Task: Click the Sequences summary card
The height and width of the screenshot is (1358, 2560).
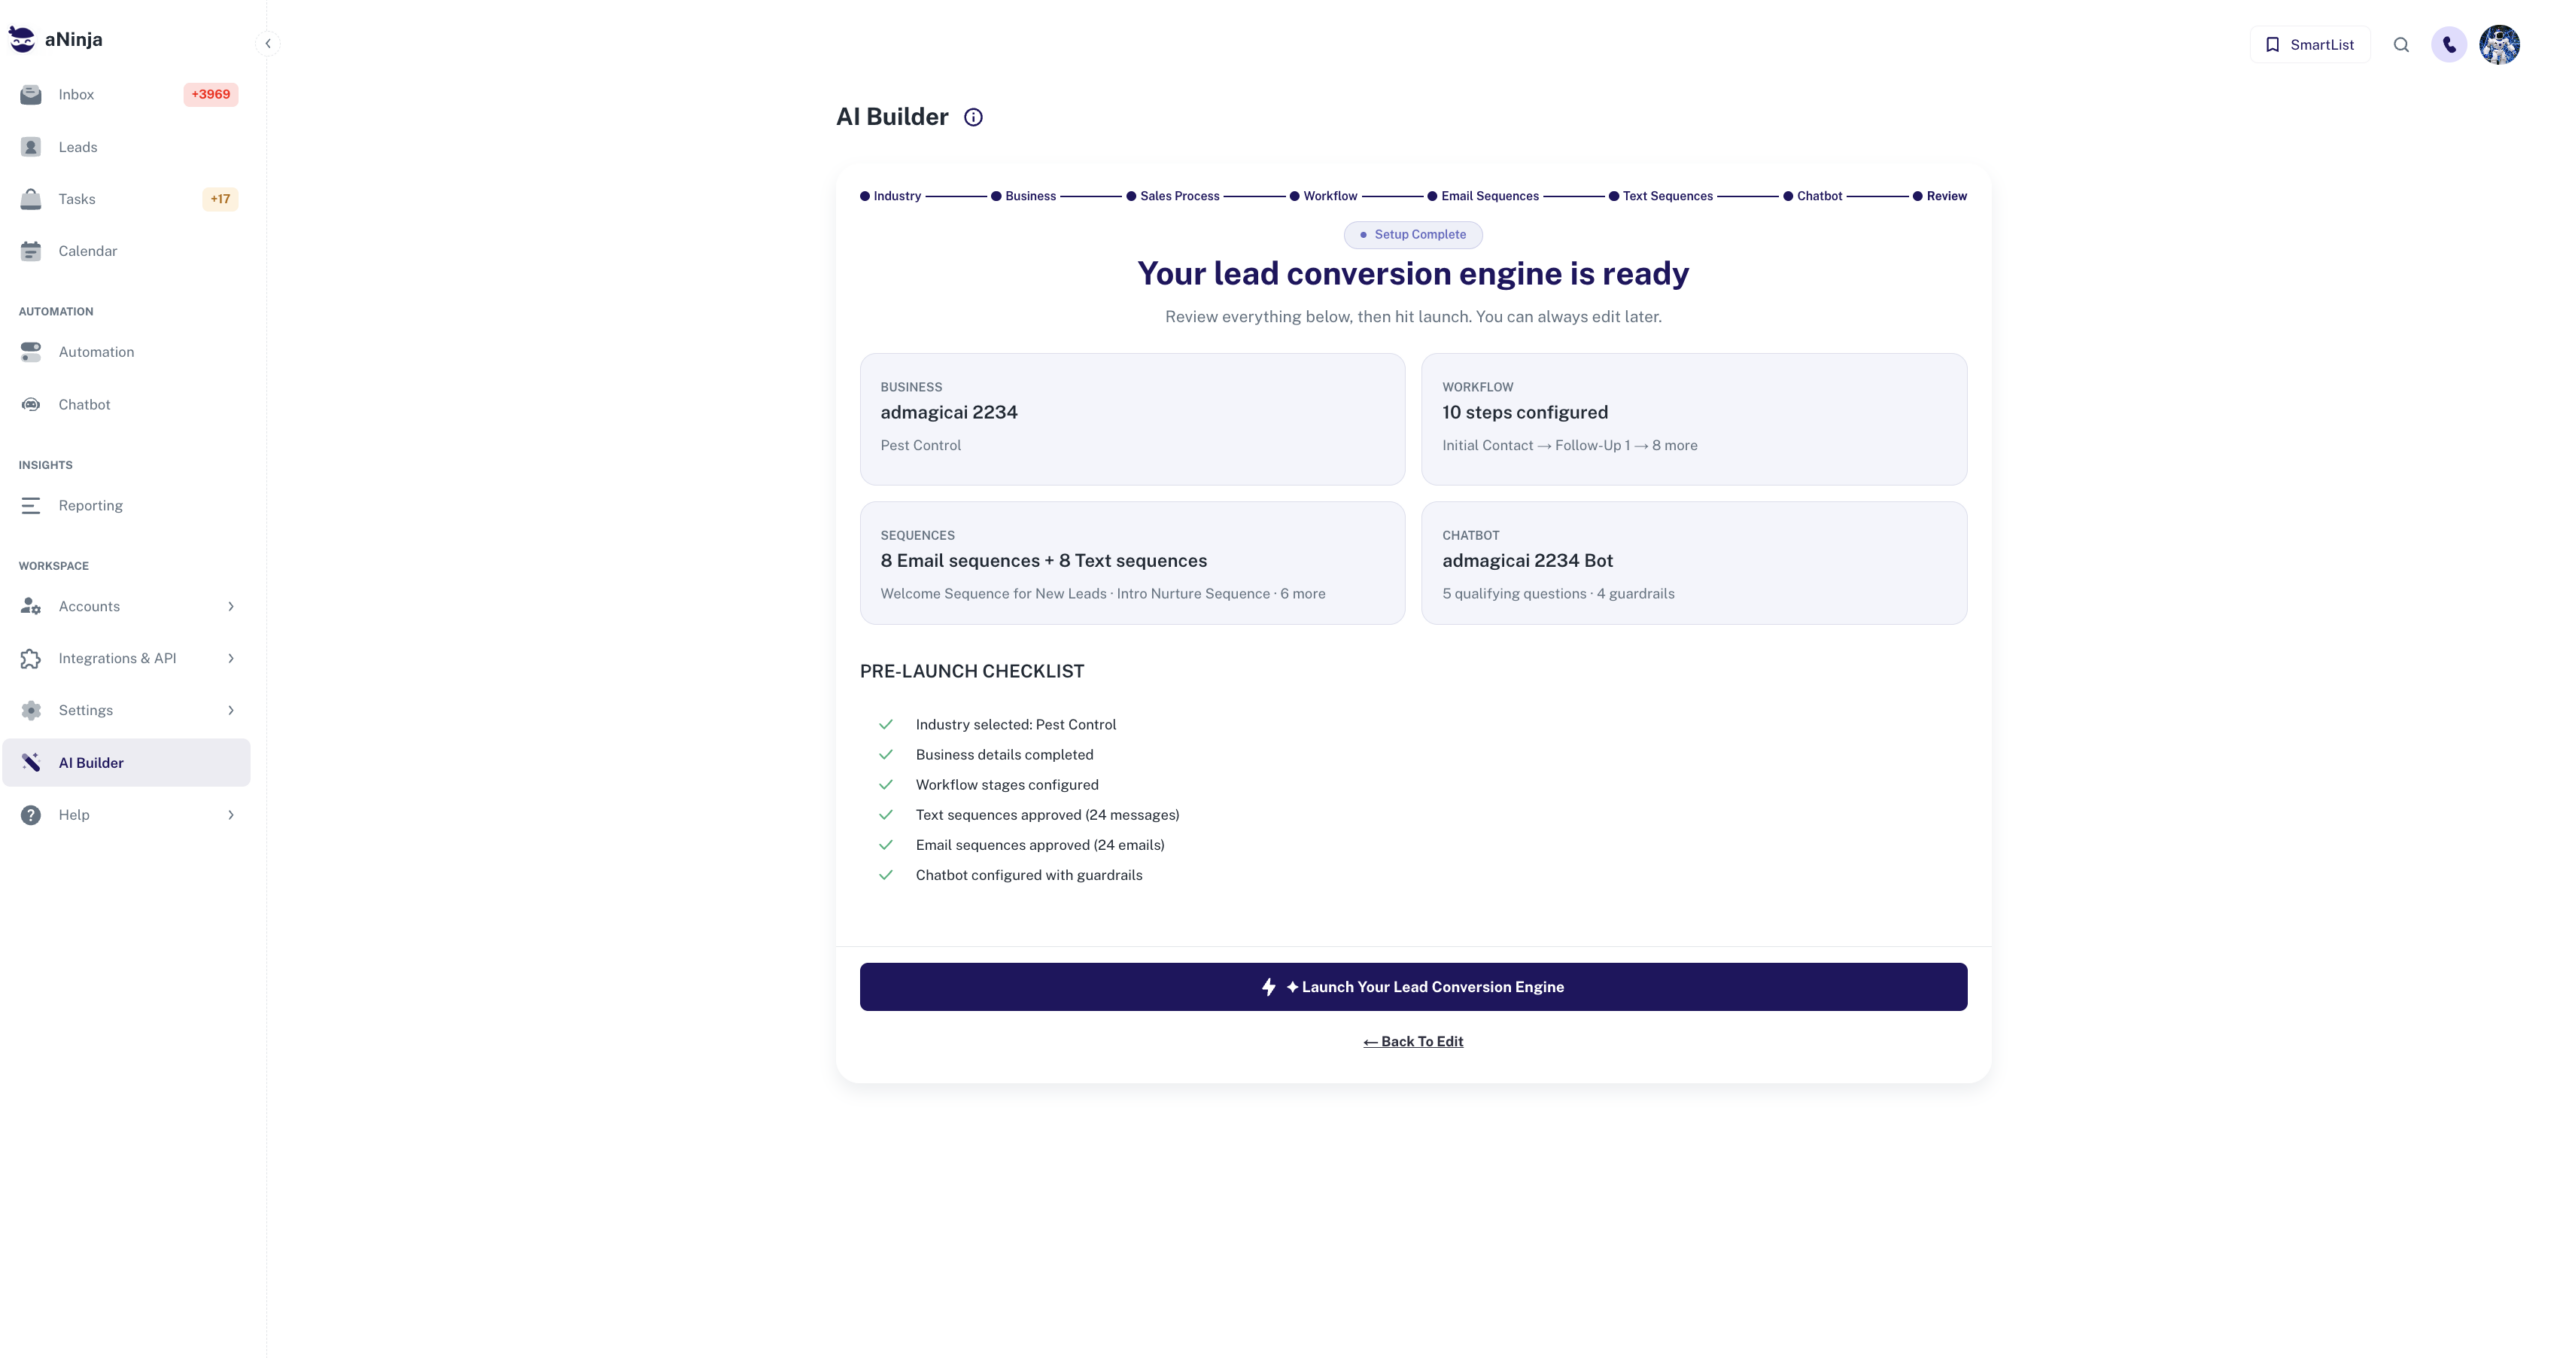Action: click(x=1132, y=563)
